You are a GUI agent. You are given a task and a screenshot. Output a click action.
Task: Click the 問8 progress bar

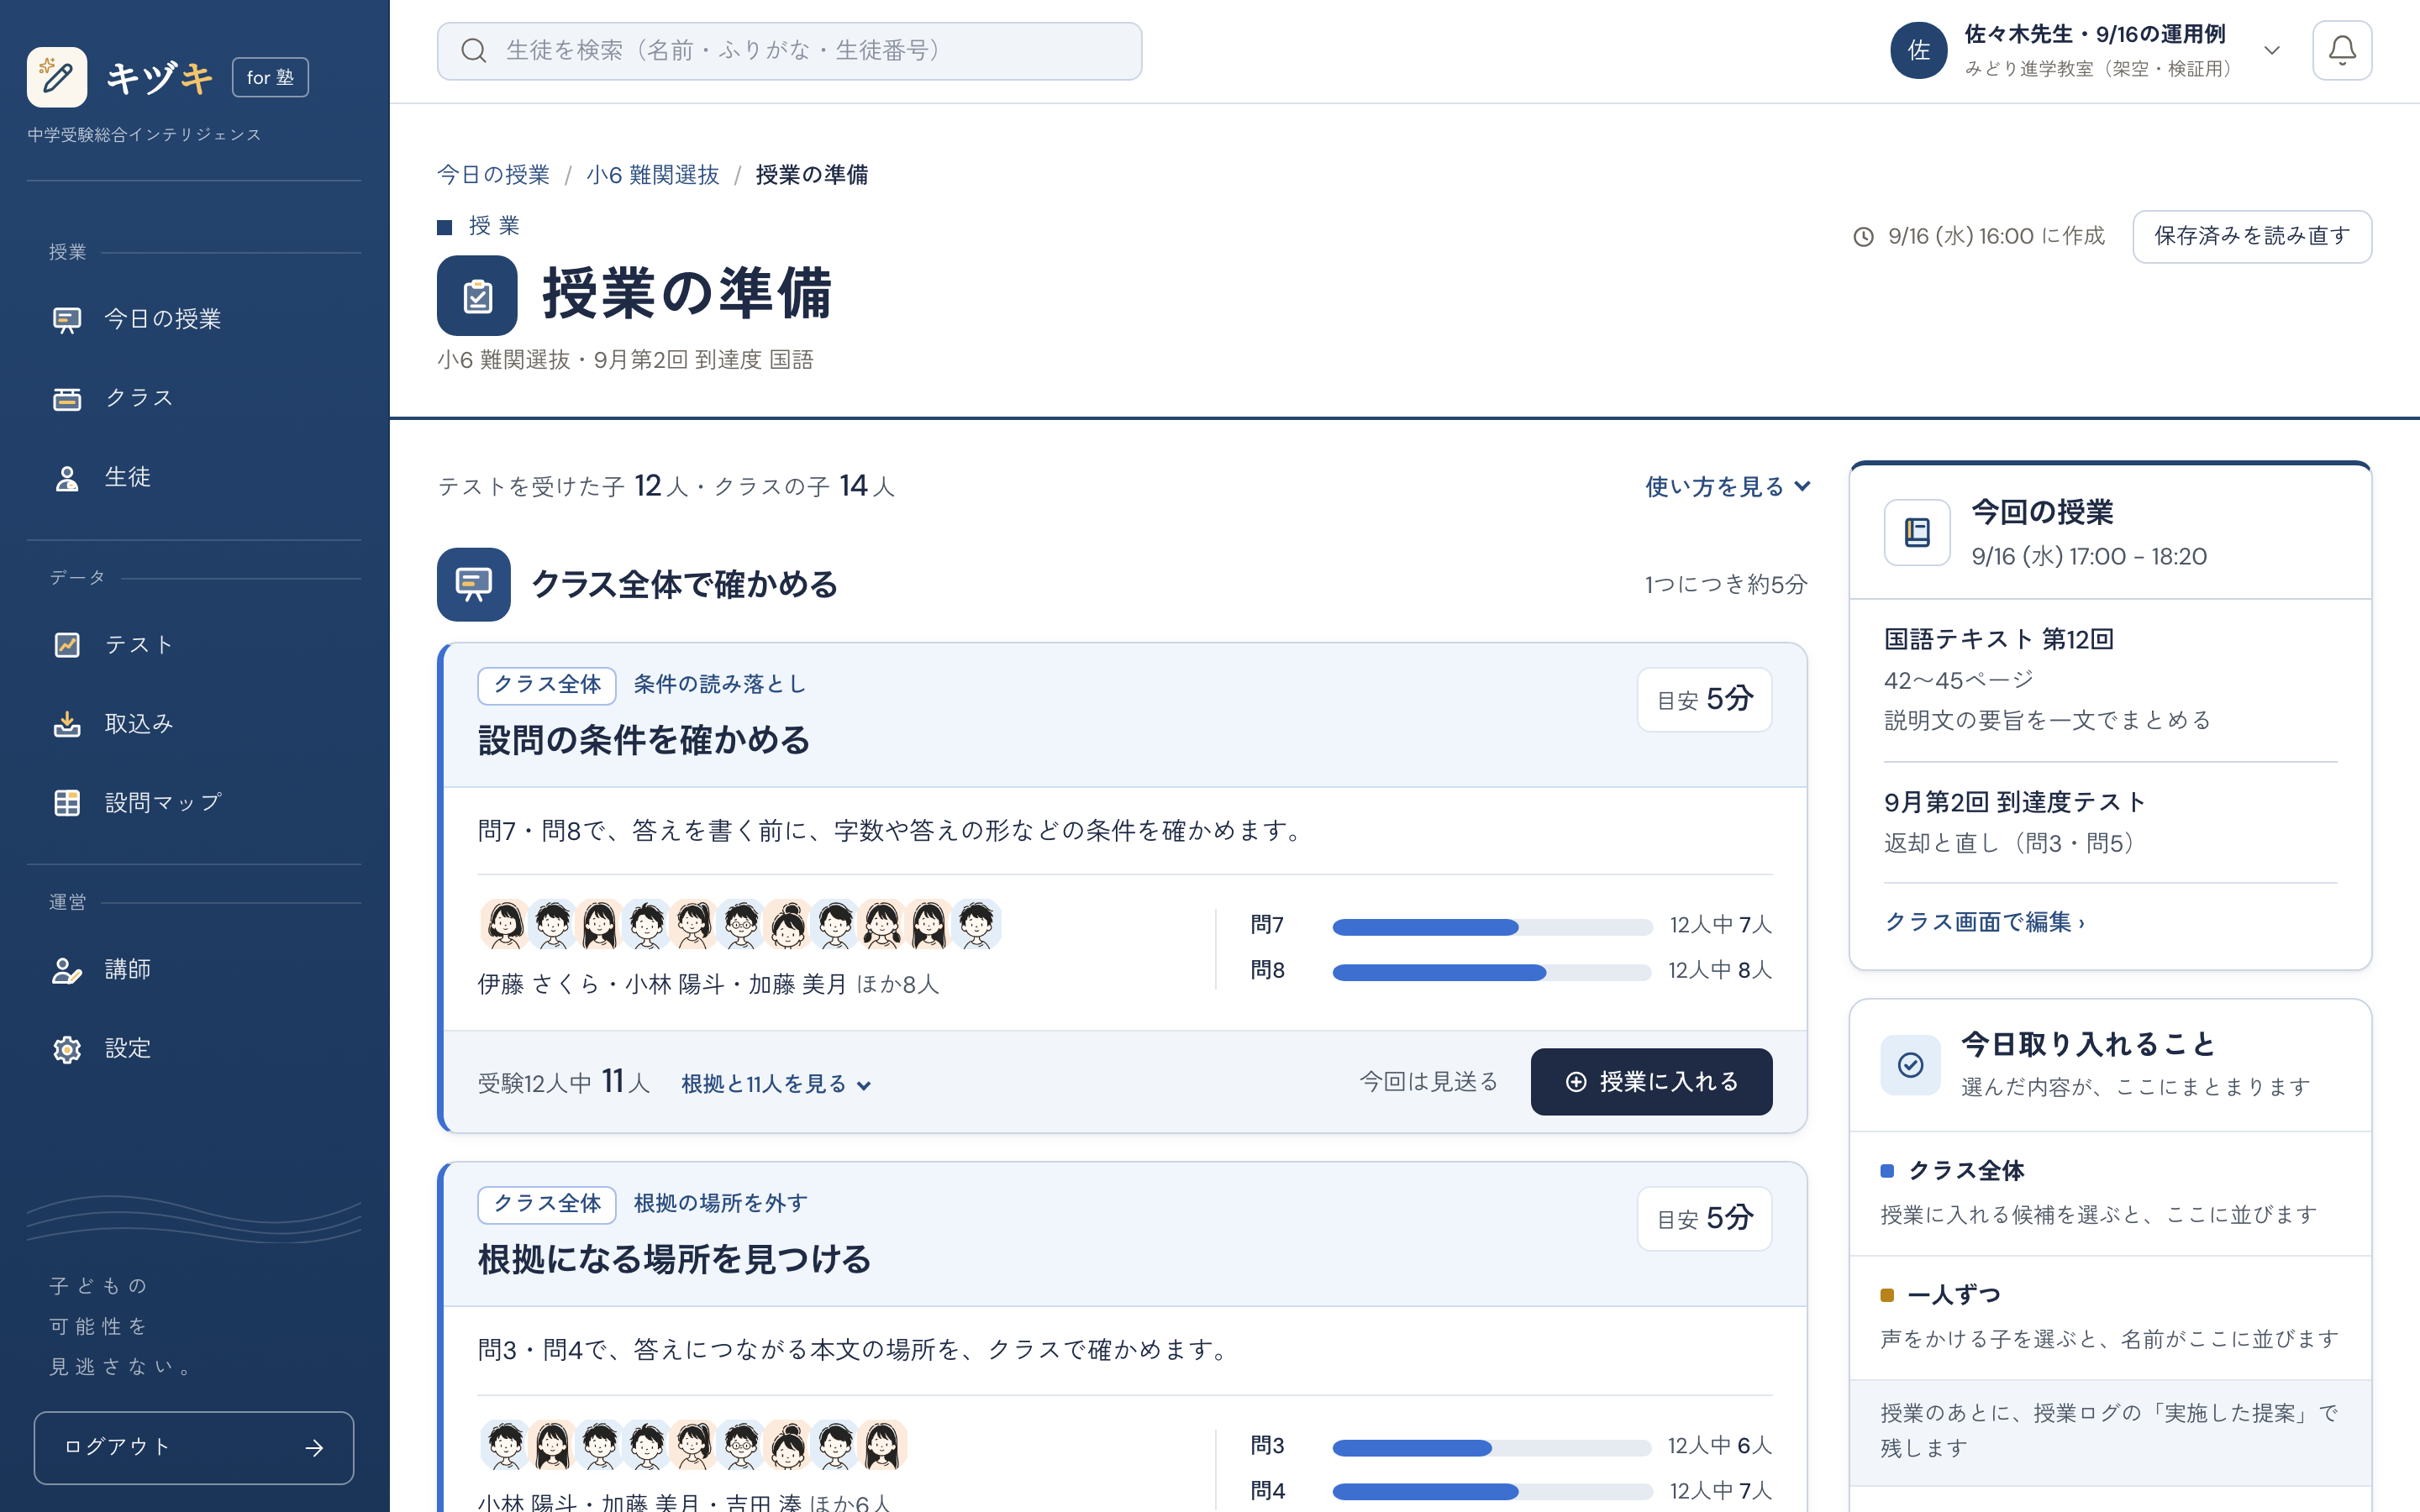coord(1491,972)
